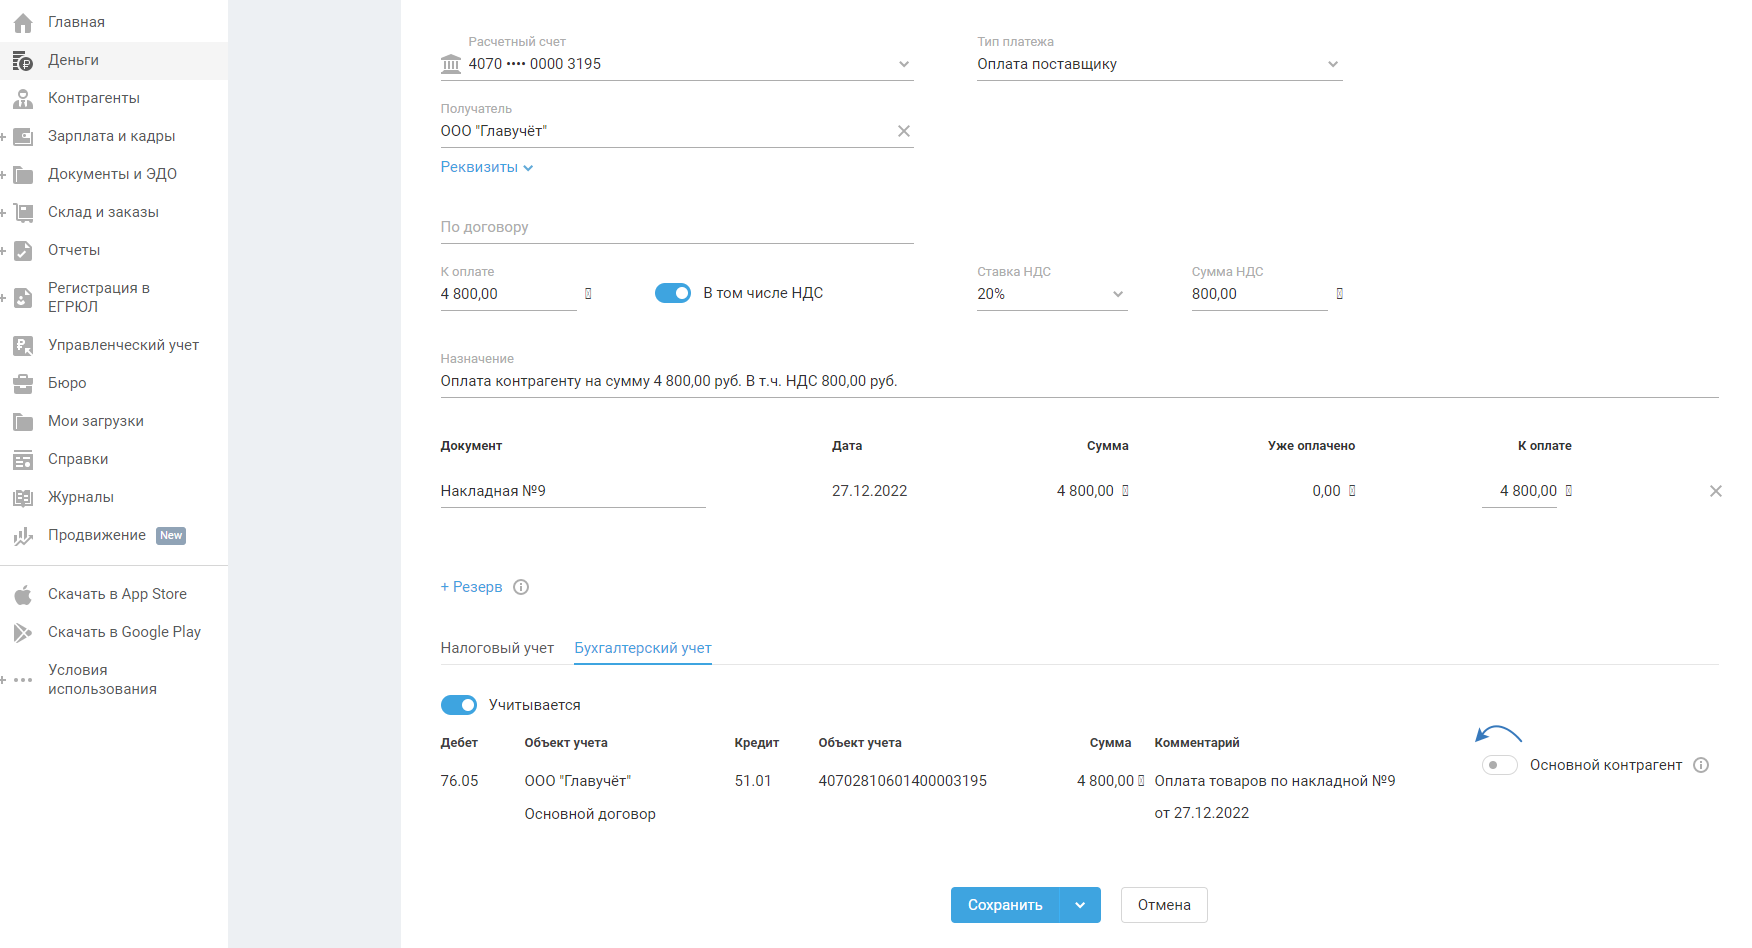
Task: Disable the В том числе НДС toggle
Action: point(673,293)
